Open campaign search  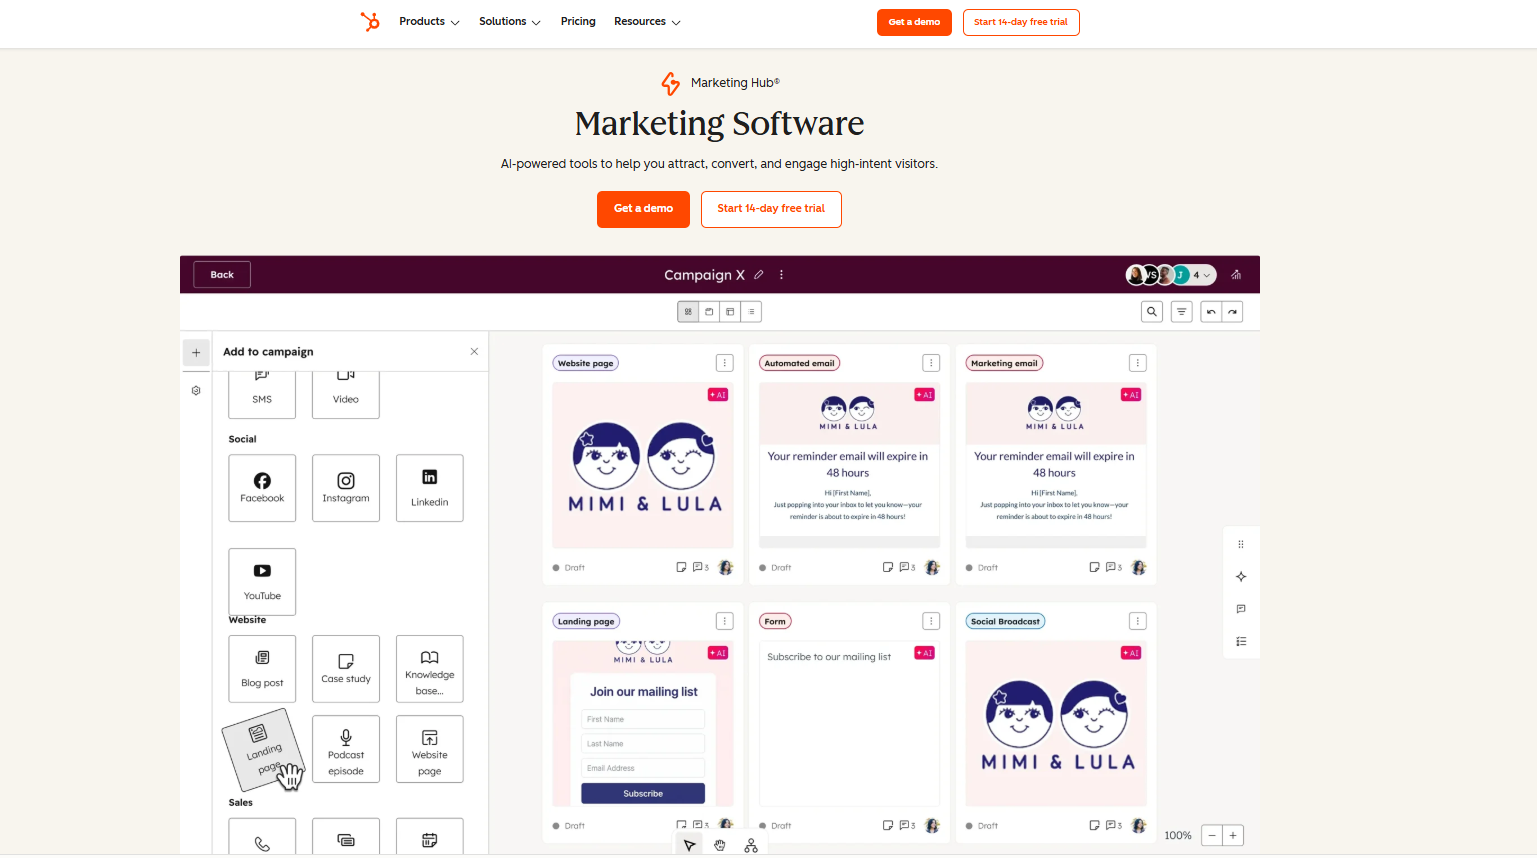[x=1151, y=311]
